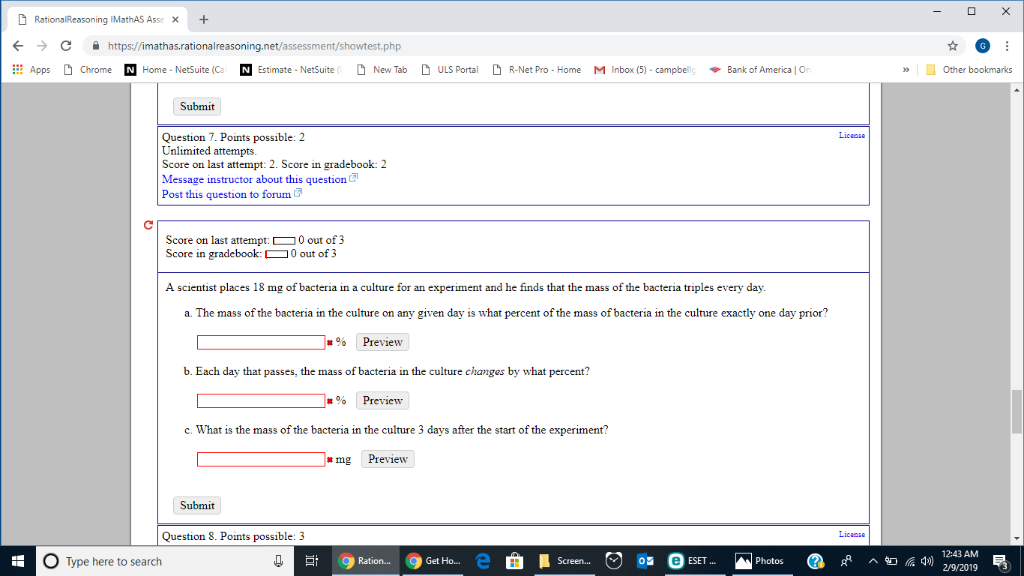1024x576 pixels.
Task: Open the overflow chevron for hidden bookmarks
Action: [x=906, y=70]
